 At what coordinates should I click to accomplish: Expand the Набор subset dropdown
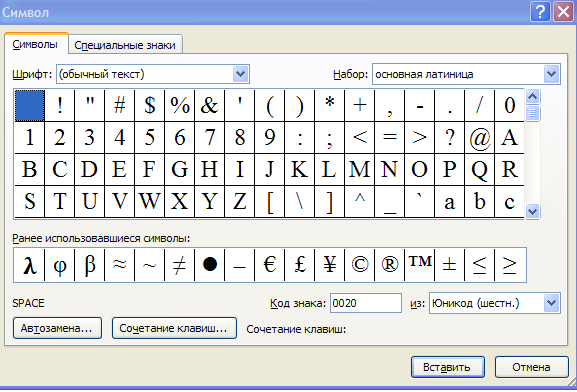(x=551, y=74)
